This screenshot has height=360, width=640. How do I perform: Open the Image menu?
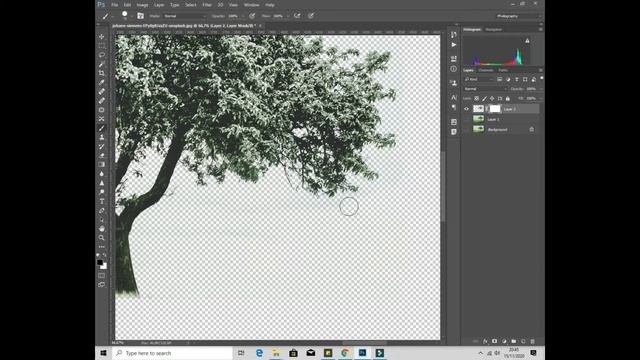pyautogui.click(x=142, y=5)
